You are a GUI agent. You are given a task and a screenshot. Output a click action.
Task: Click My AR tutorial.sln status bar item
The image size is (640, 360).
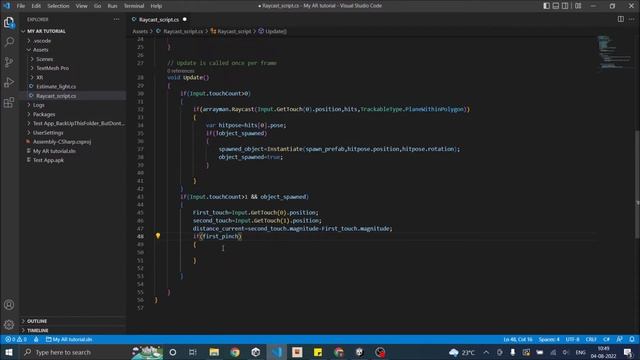69,340
